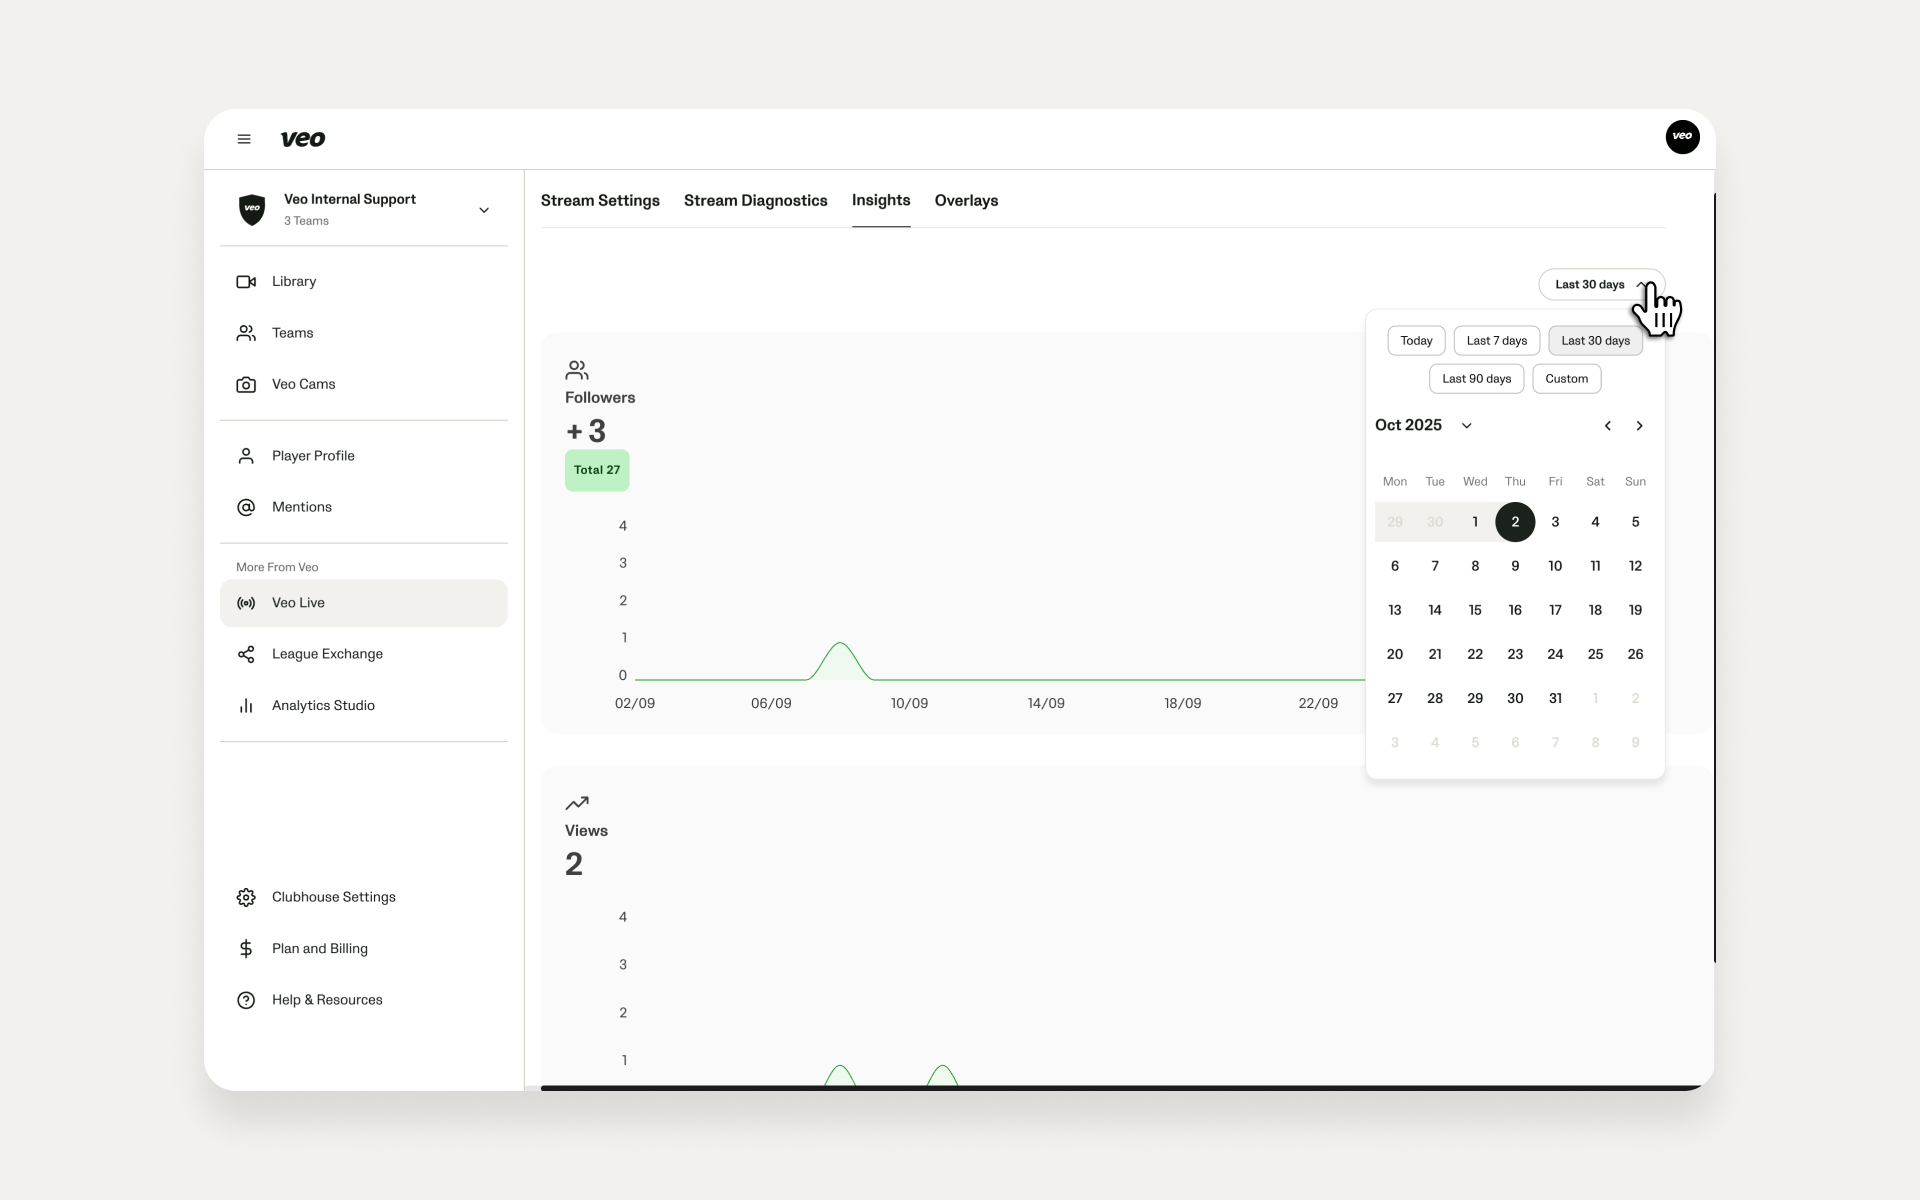Click the Analytics Studio bar chart icon

coord(246,705)
